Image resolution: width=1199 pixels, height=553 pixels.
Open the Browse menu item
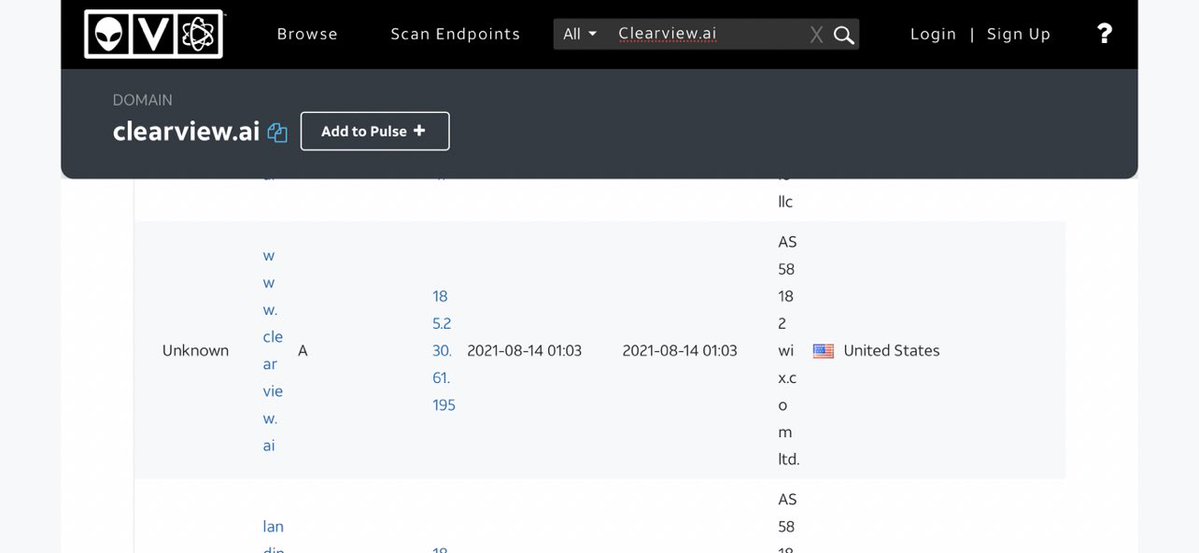coord(307,34)
